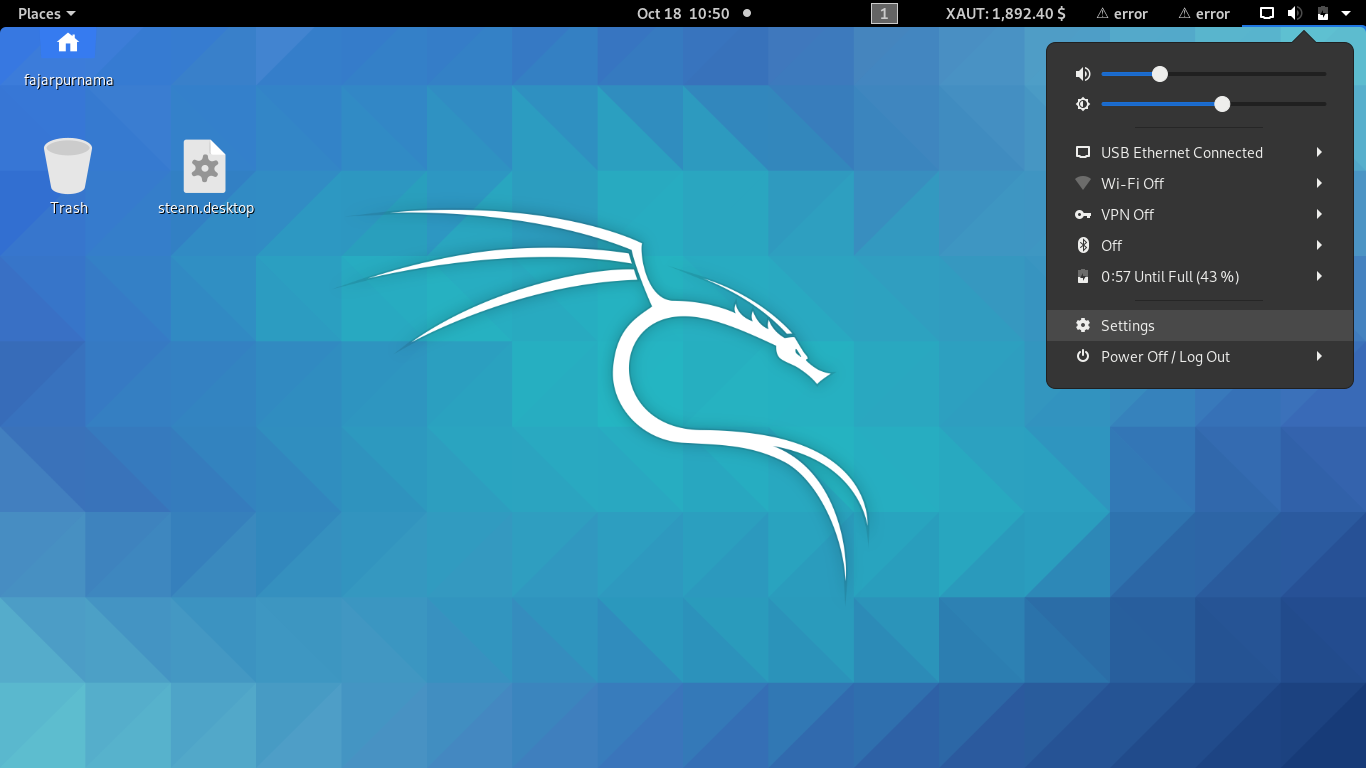Expand the Wi-Fi Off submenu arrow
Image resolution: width=1366 pixels, height=768 pixels.
[1319, 183]
